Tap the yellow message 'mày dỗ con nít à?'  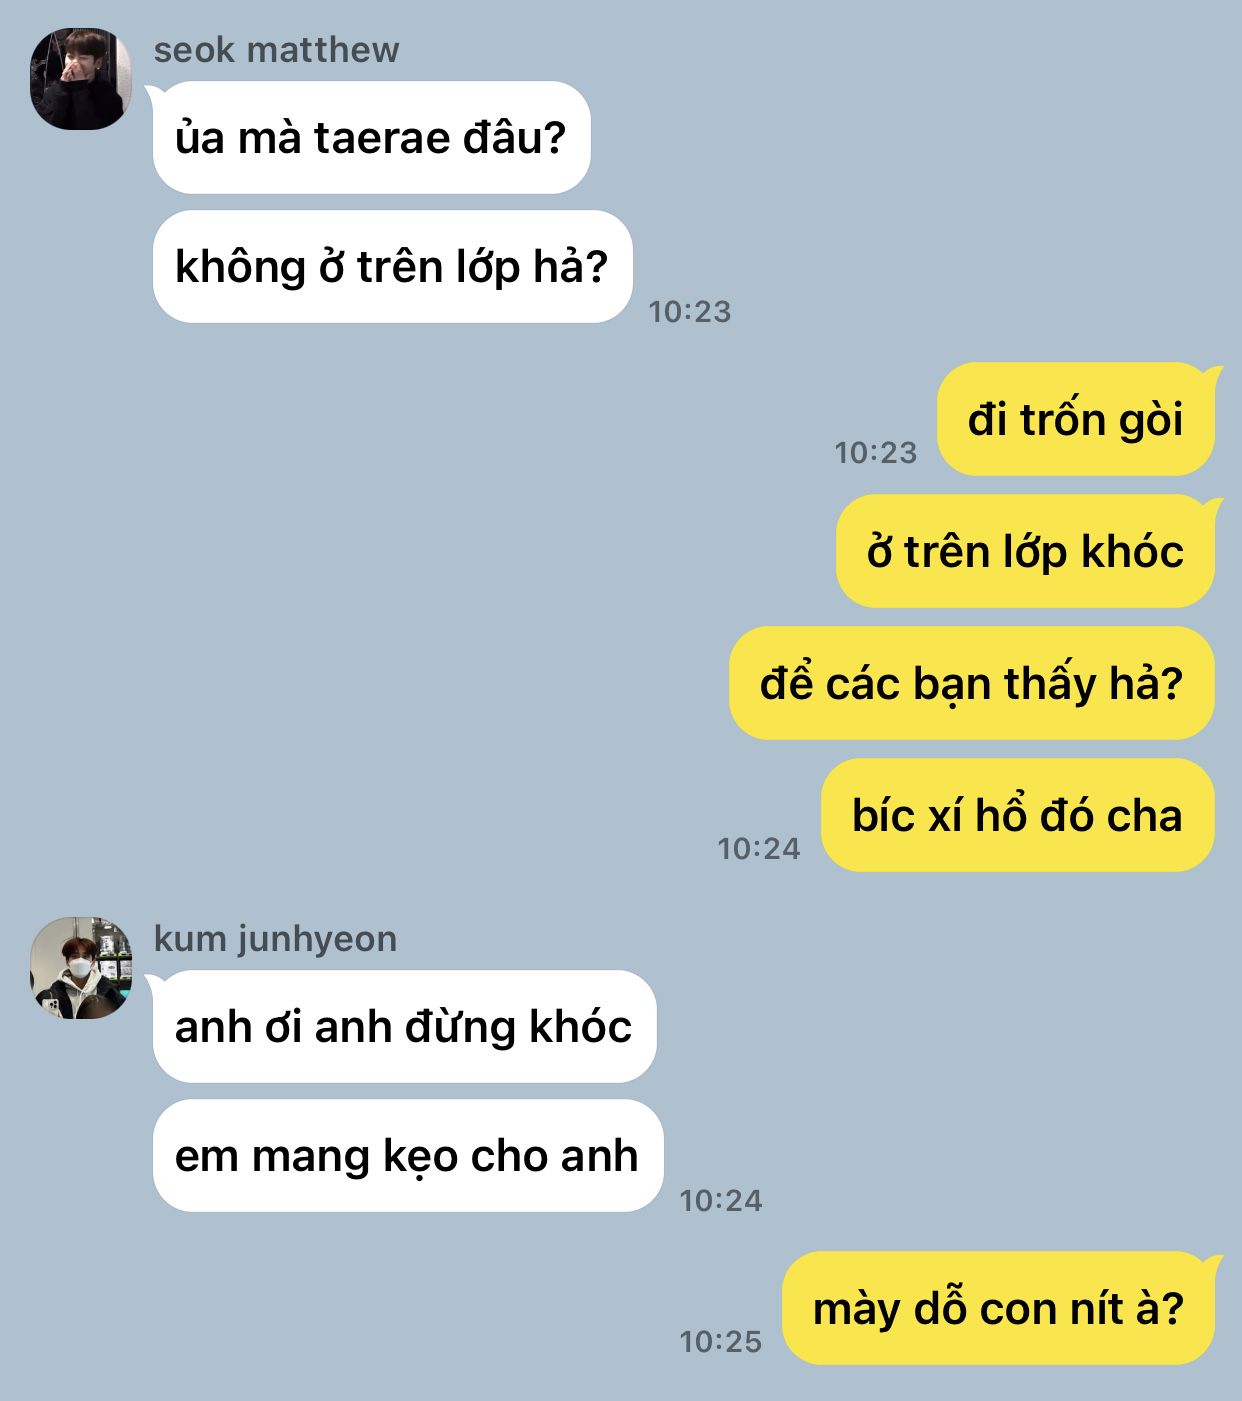coord(999,1309)
